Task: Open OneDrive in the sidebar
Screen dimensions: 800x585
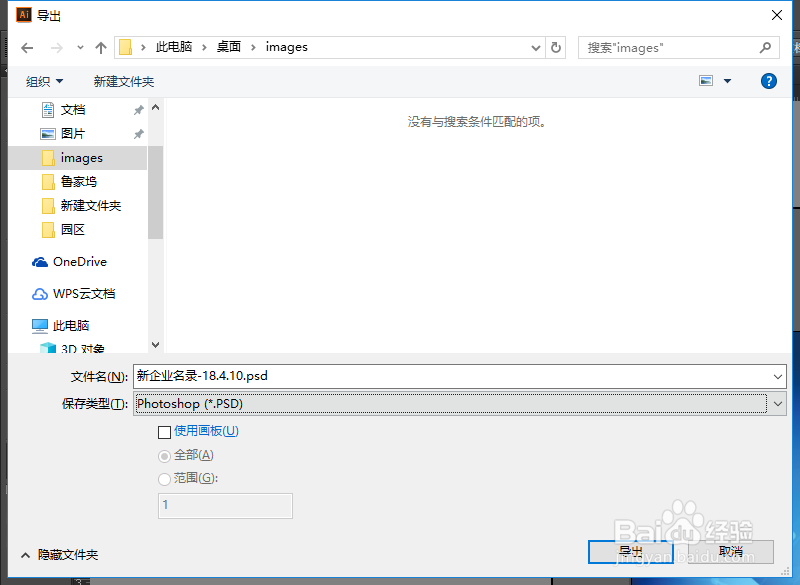Action: 77,261
